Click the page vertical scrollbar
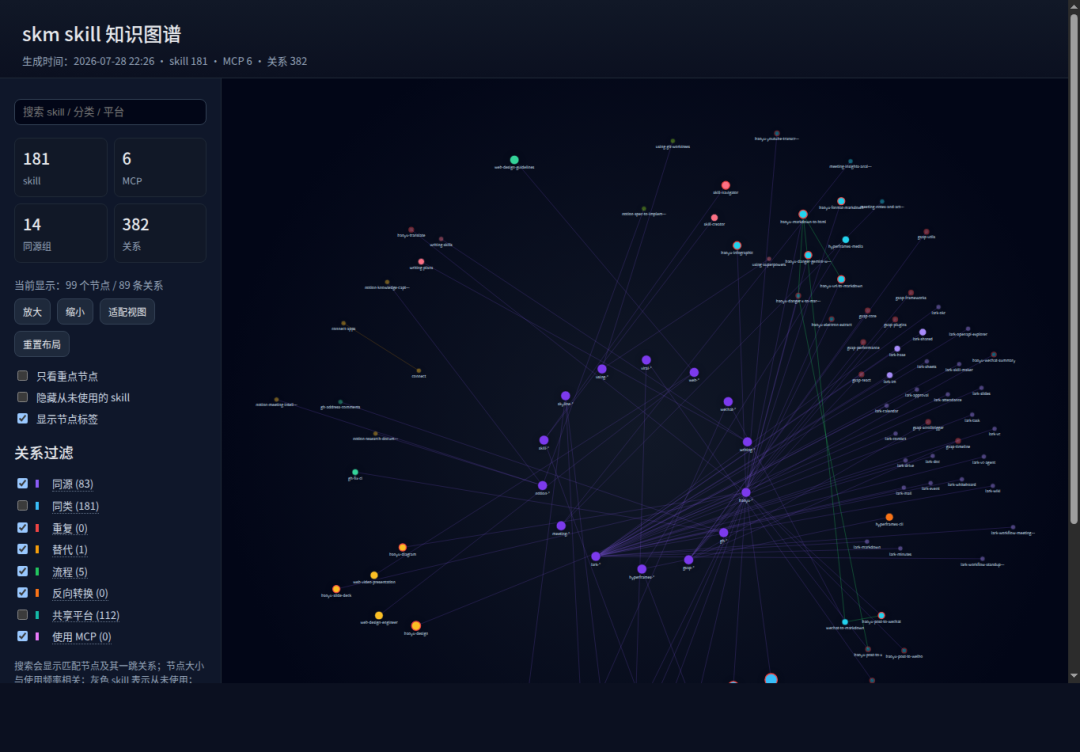 [1074, 269]
